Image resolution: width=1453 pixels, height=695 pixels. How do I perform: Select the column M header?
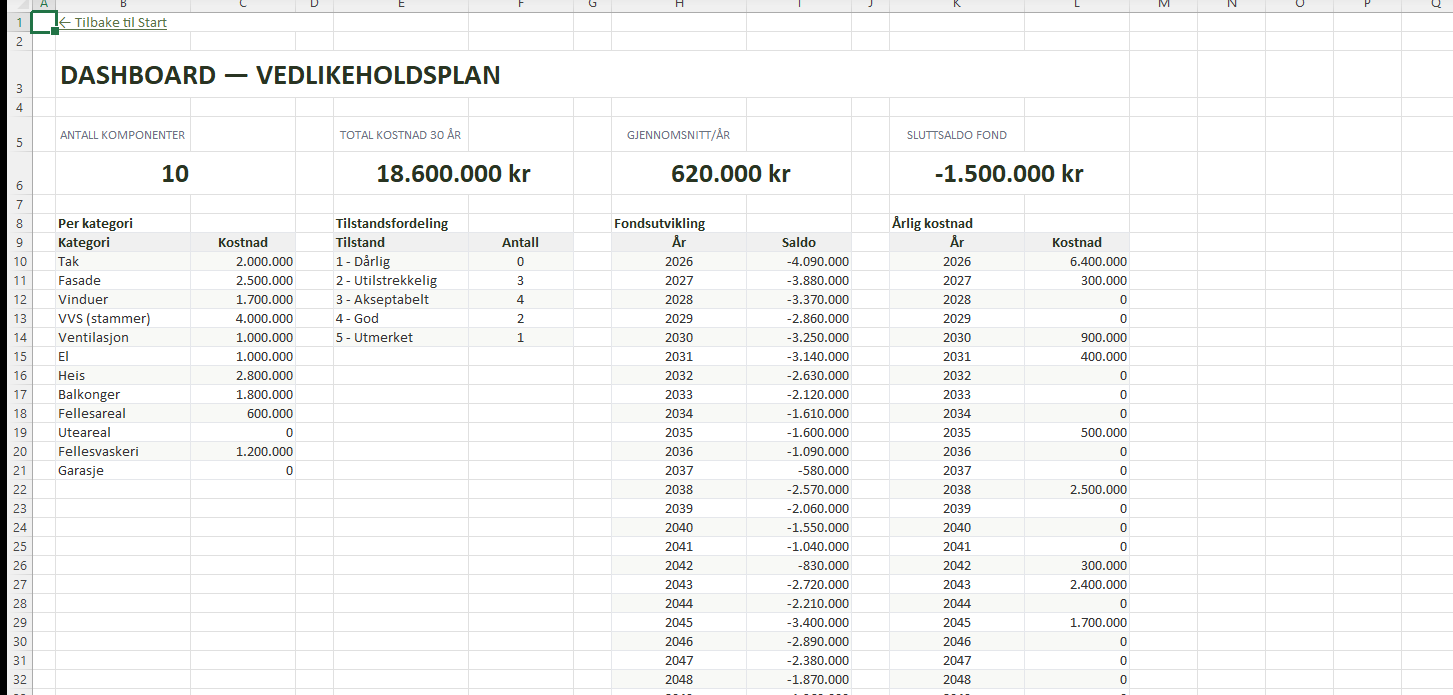tap(1163, 5)
